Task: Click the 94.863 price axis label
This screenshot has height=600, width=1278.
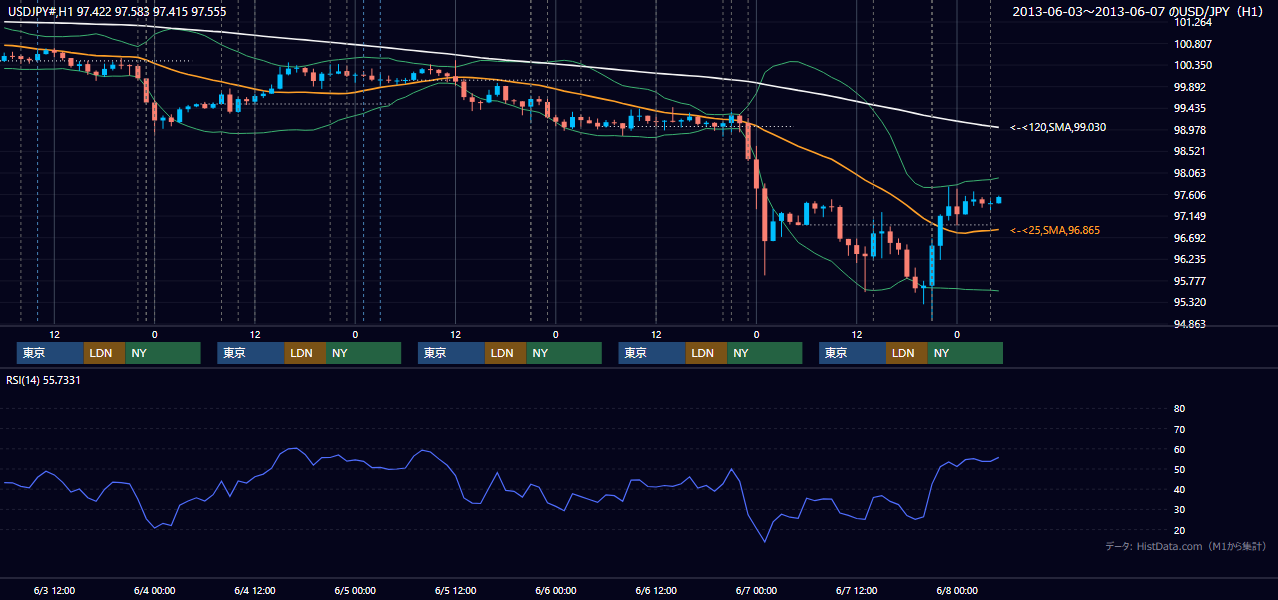Action: tap(1190, 324)
